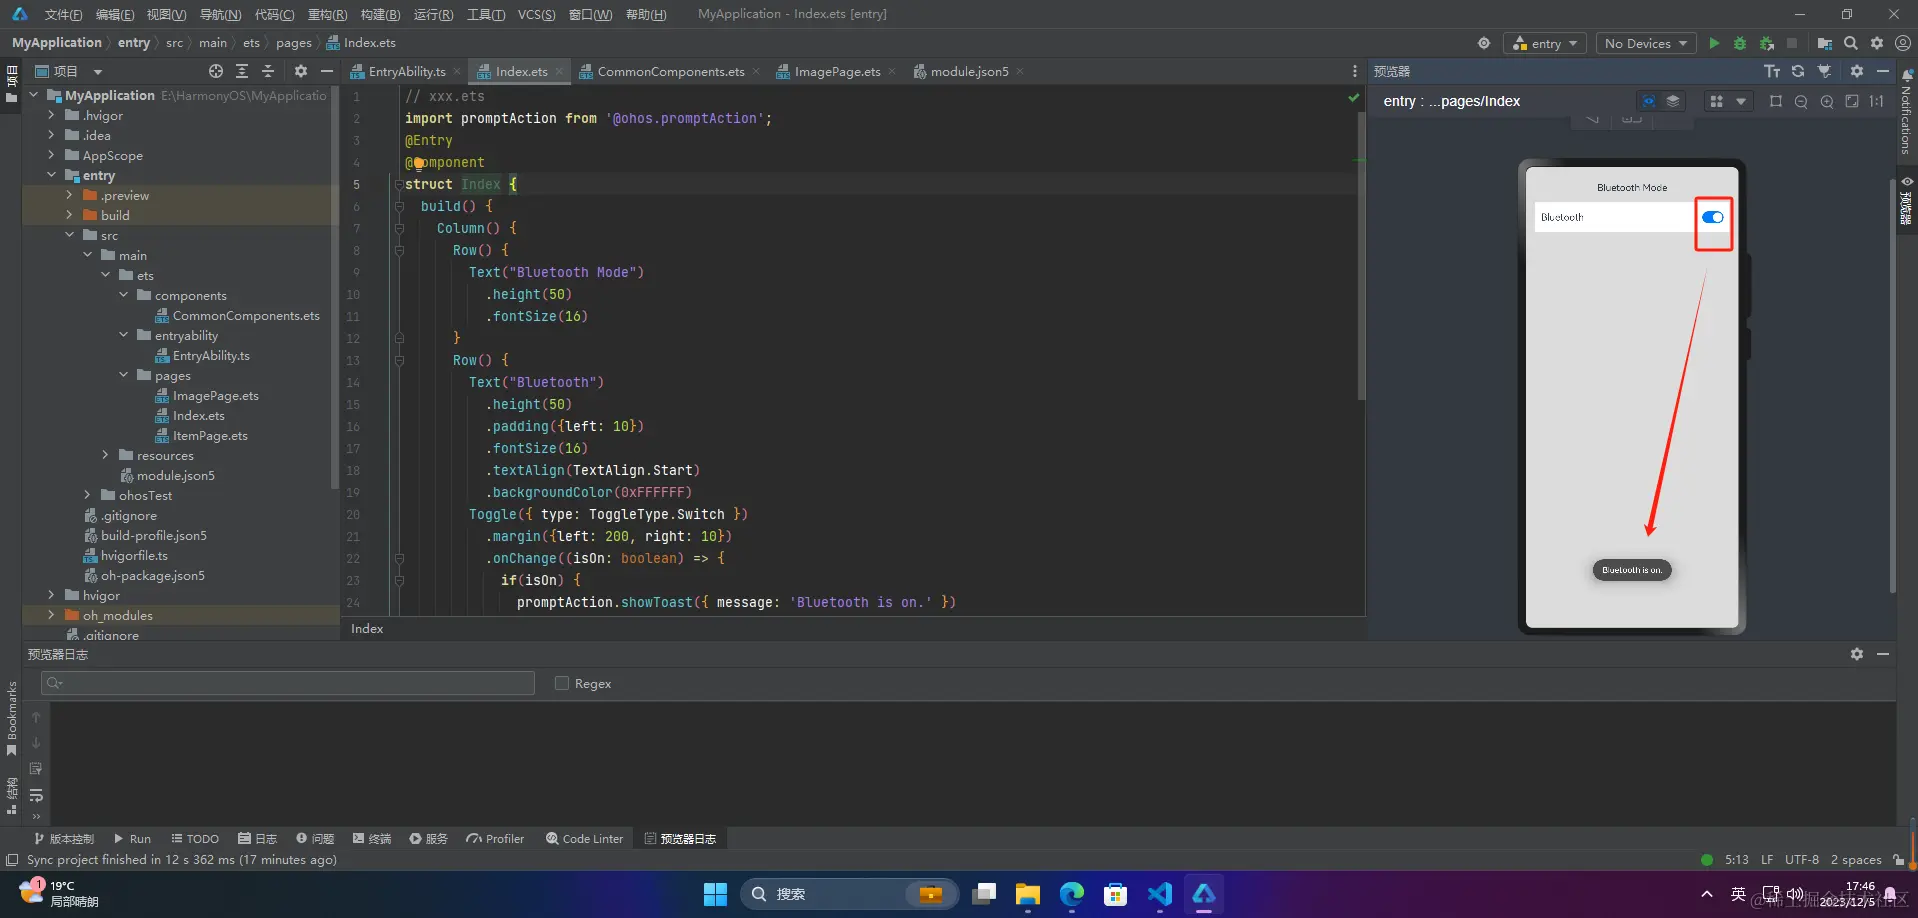Attach debugger to process icon
This screenshot has height=918, width=1918.
click(1767, 43)
